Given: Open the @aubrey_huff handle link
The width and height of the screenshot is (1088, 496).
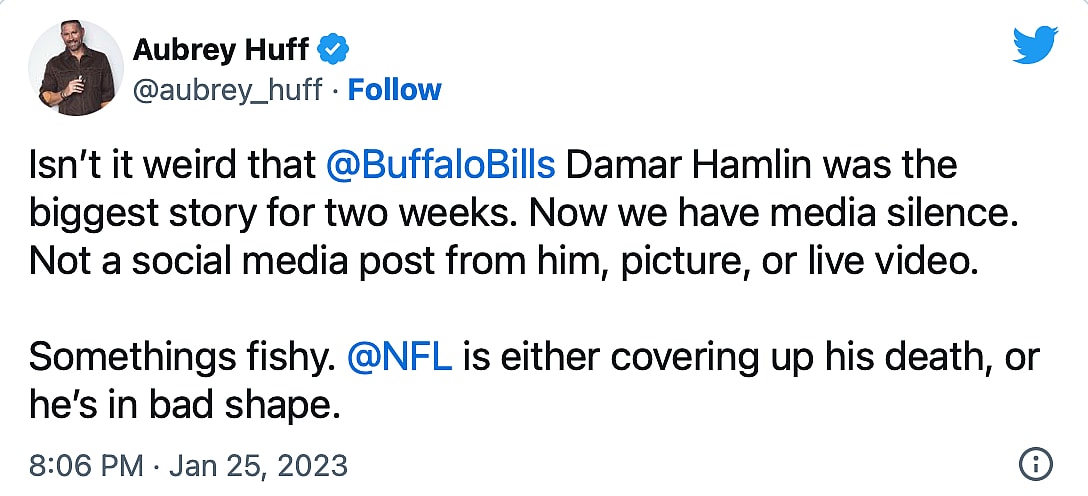Looking at the screenshot, I should 228,90.
